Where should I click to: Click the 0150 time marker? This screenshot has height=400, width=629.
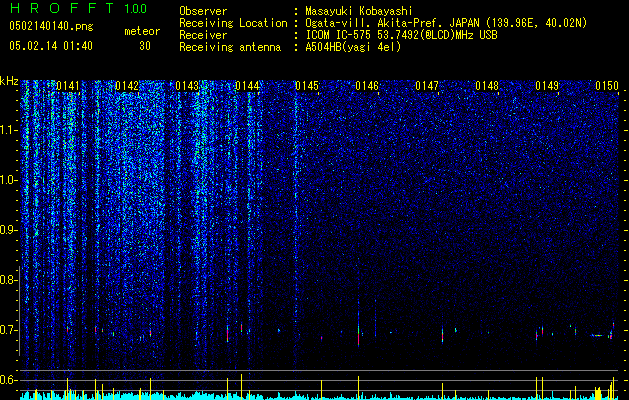(x=607, y=86)
